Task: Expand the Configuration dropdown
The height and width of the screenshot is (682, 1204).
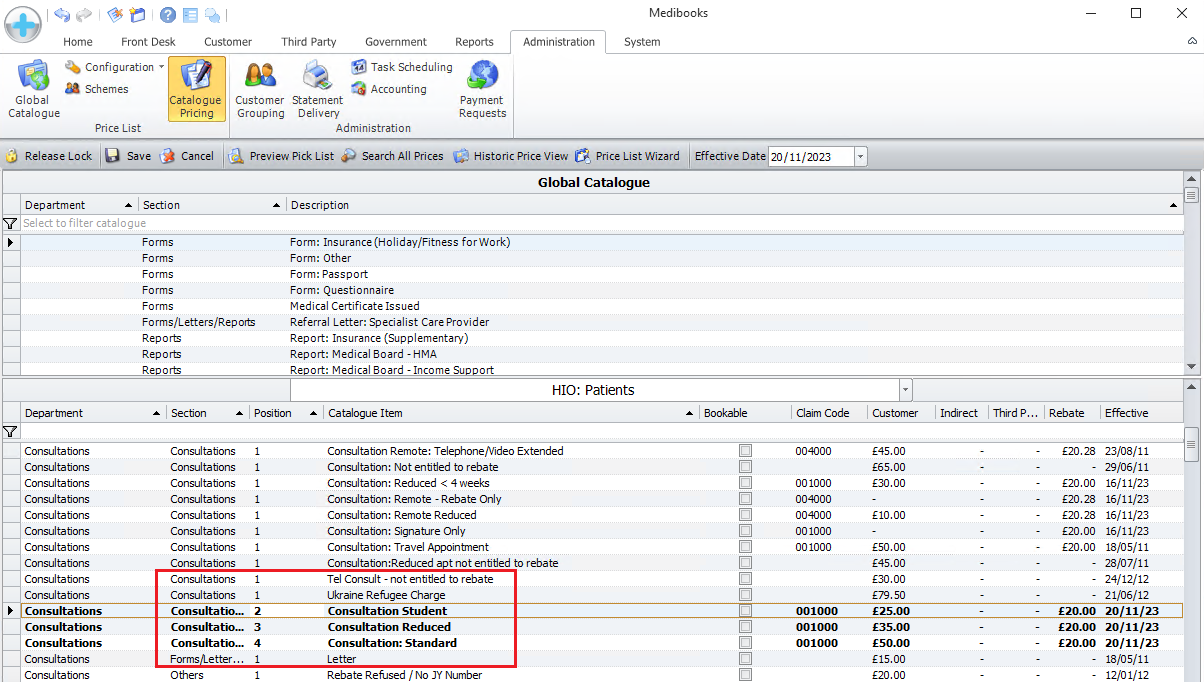Action: (x=162, y=67)
